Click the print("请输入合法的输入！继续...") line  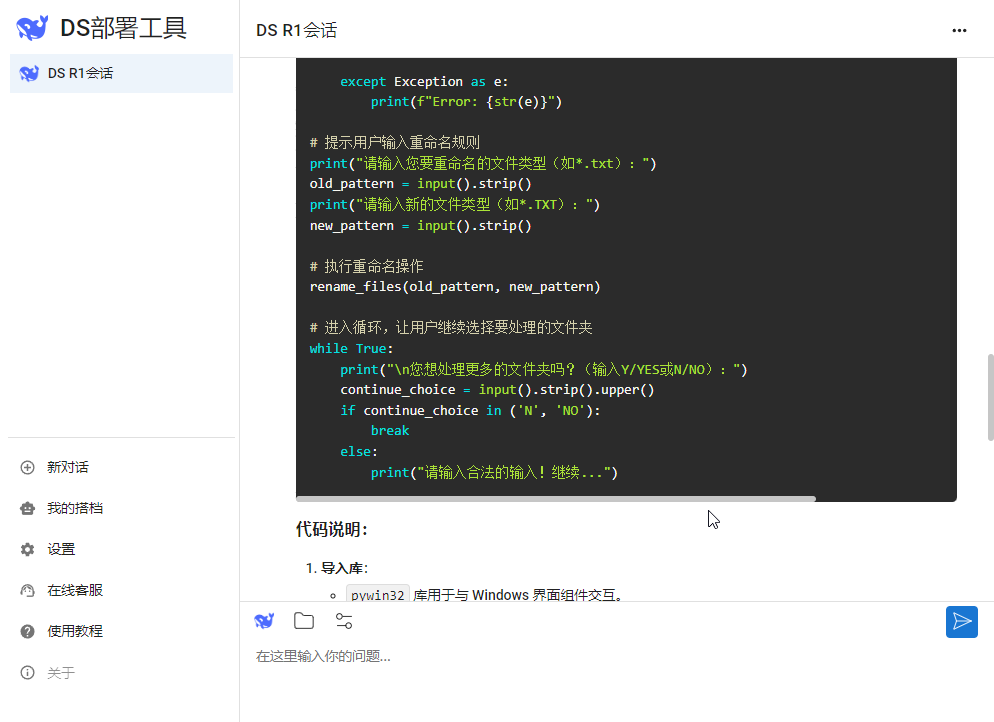point(494,472)
